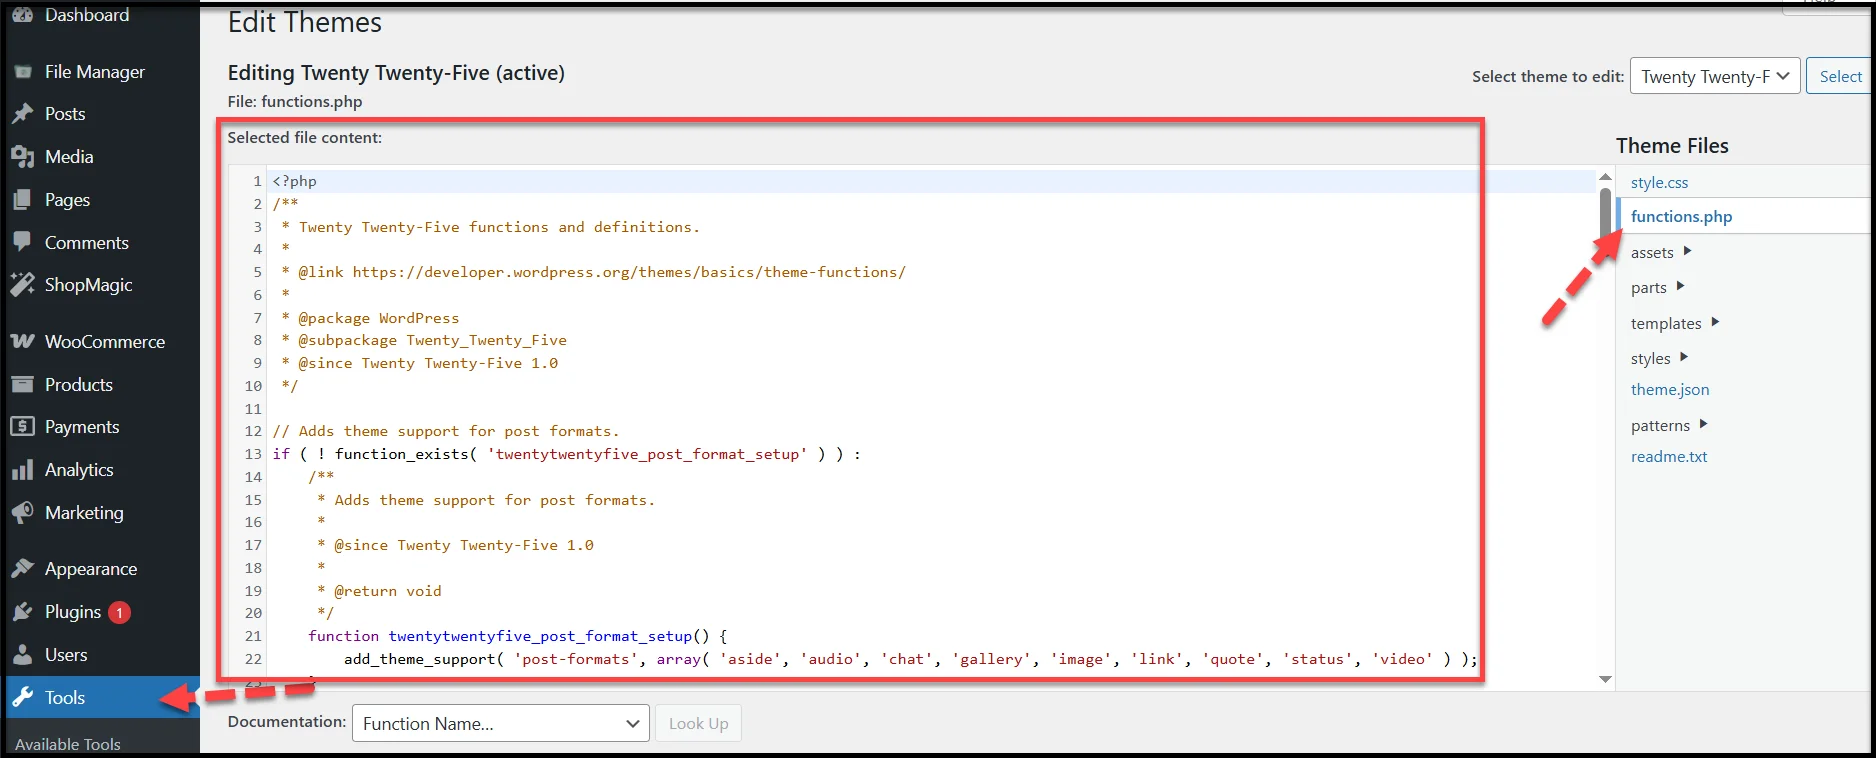The height and width of the screenshot is (758, 1876).
Task: Click the Appearance paintbrush icon
Action: click(x=22, y=569)
